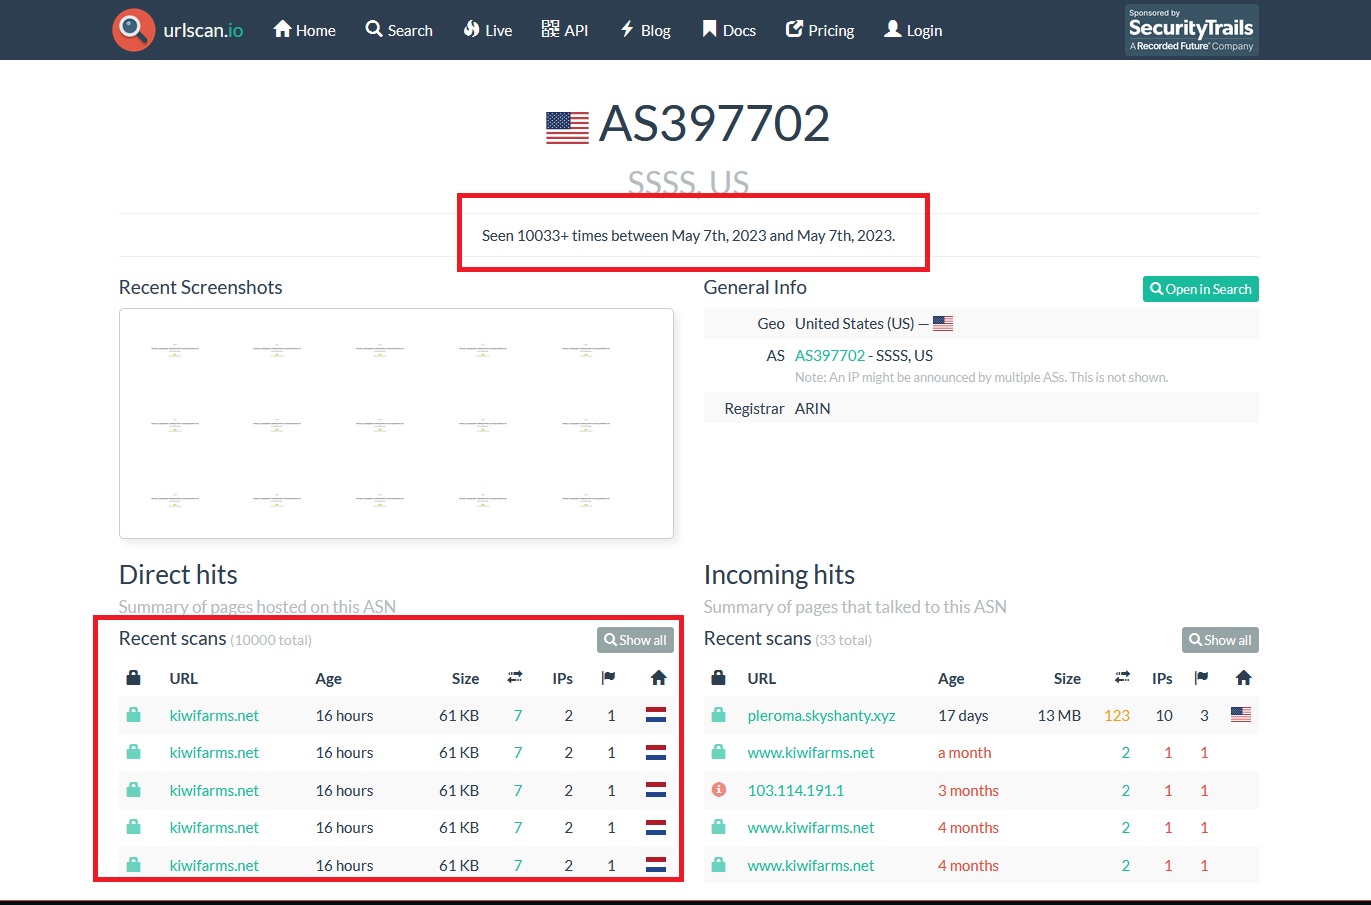Click the '3 months' age cell

click(x=968, y=790)
